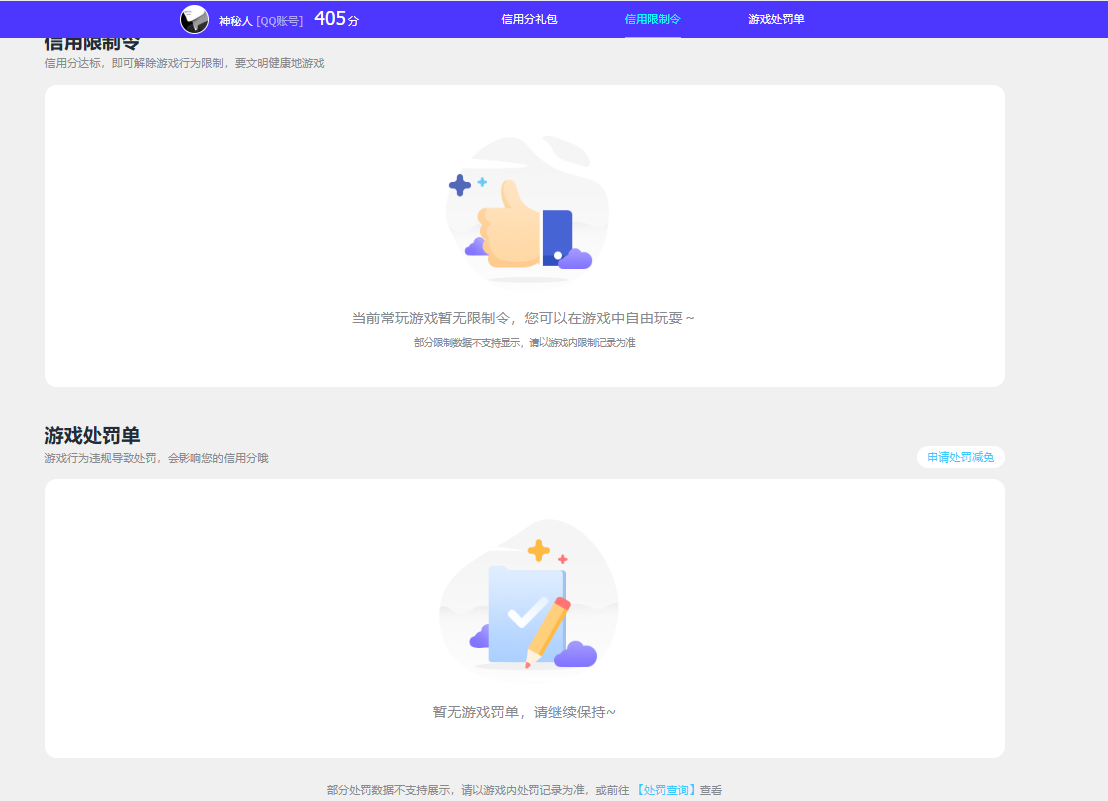Select the active 信用限制令 navigation tab

652,19
